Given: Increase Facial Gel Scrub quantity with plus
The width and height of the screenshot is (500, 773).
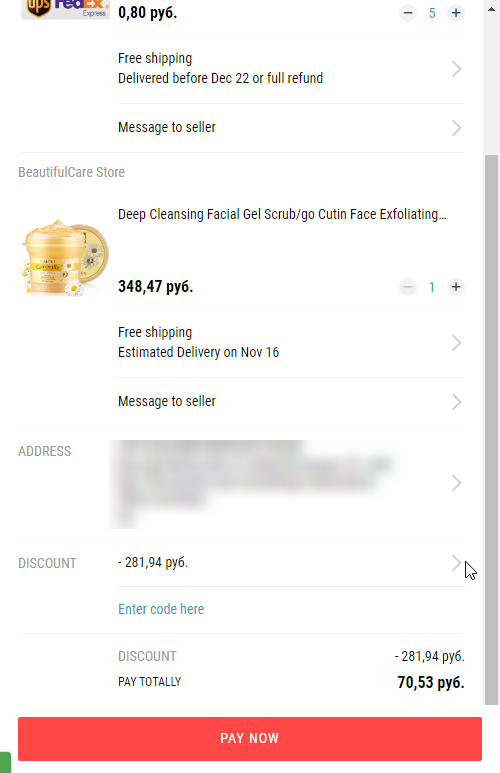Looking at the screenshot, I should 456,287.
